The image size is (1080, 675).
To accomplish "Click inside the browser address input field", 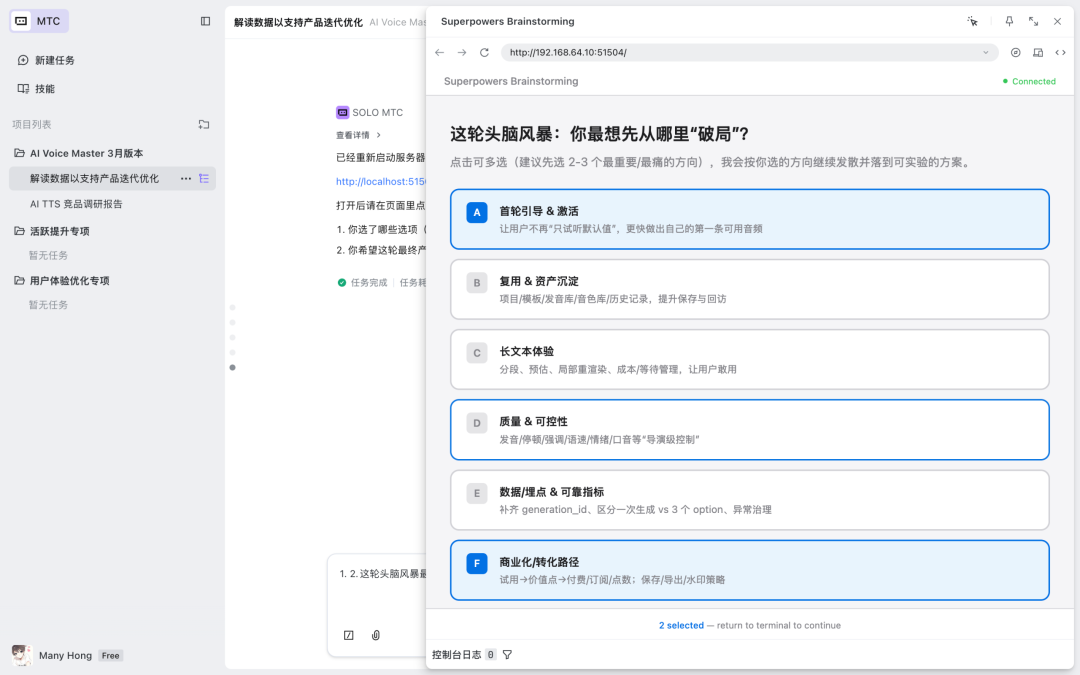I will 700,52.
